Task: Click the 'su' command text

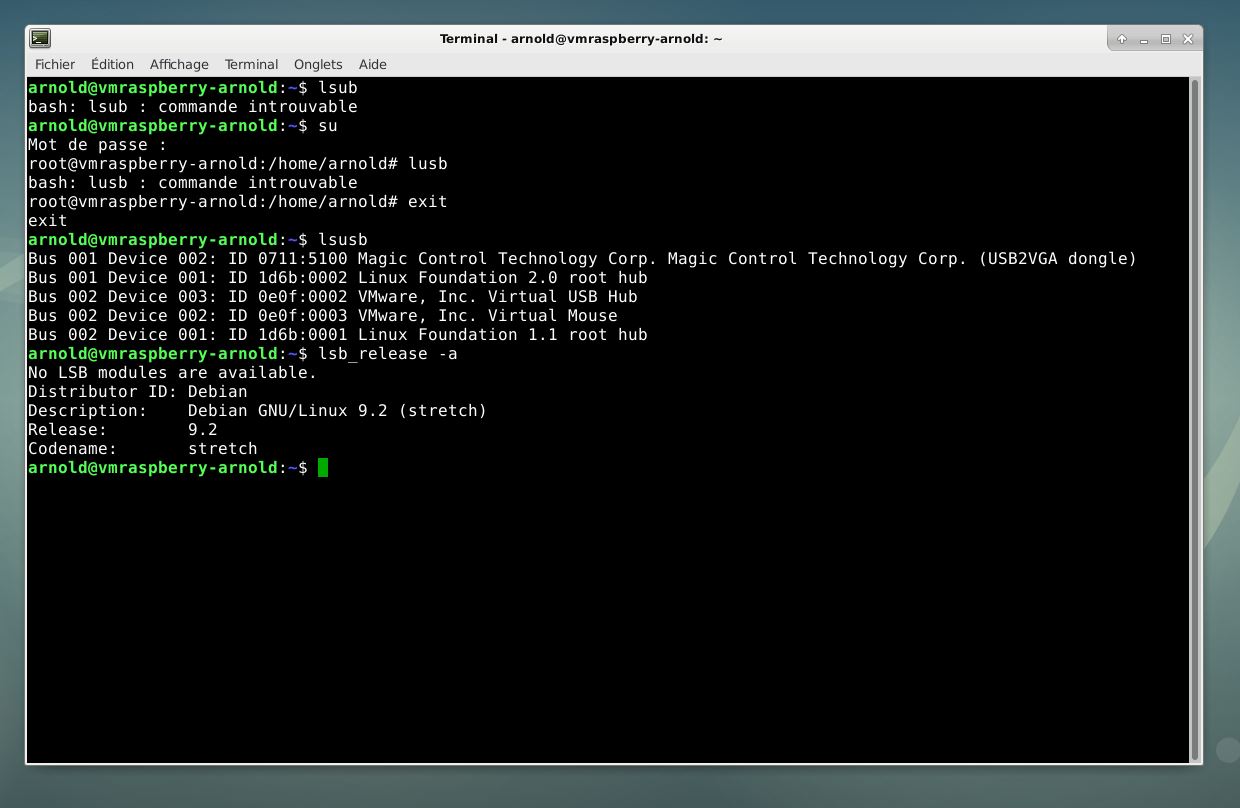Action: coord(328,126)
